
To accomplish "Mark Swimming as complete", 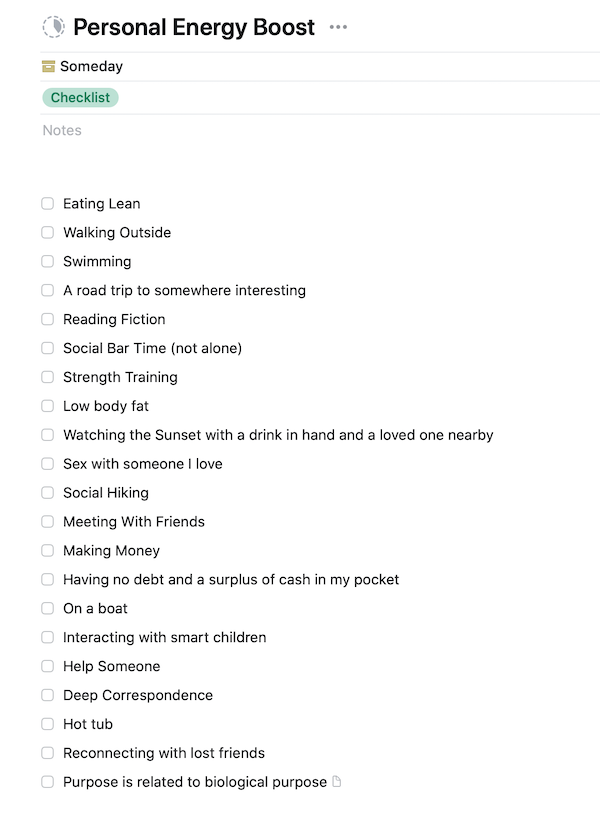I will (x=48, y=262).
